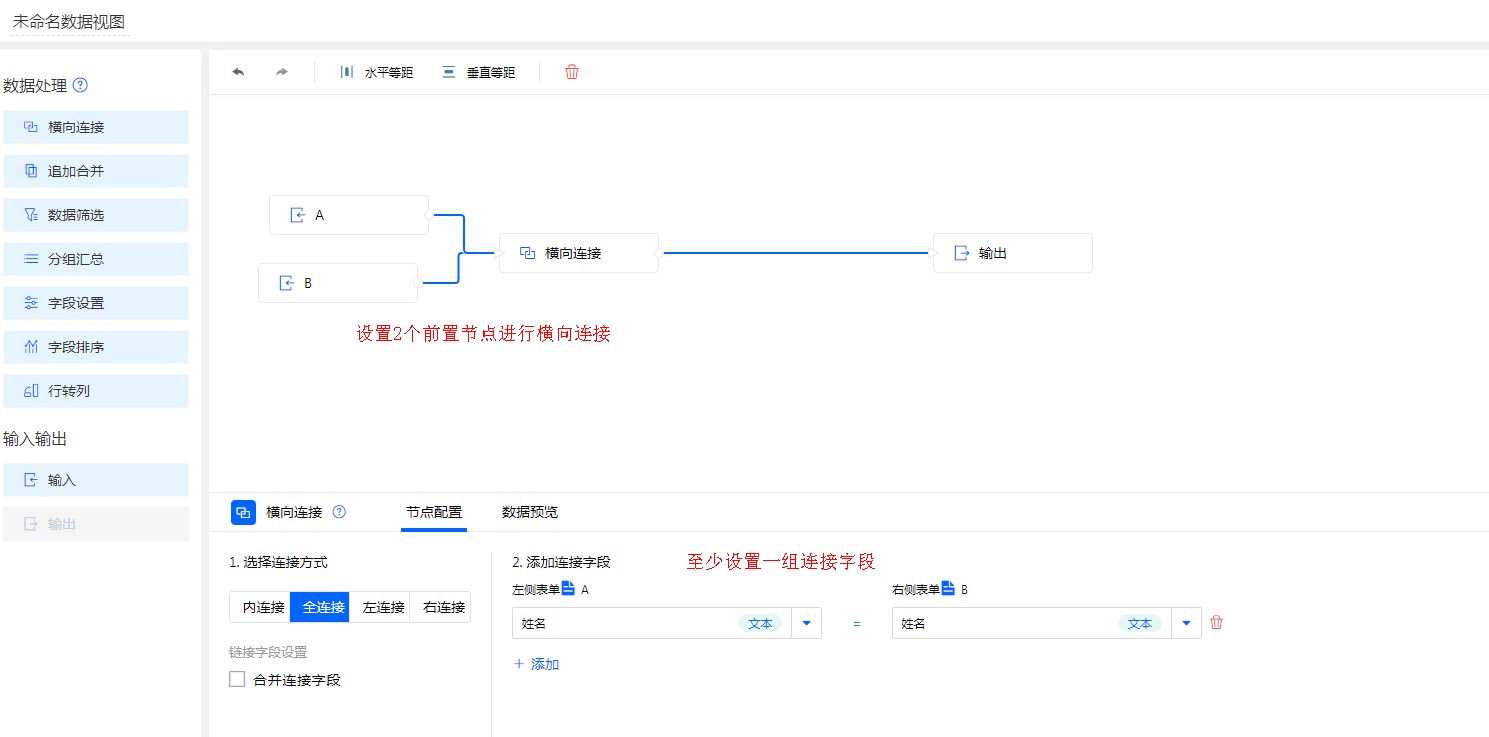Click 添加 to add join field
The image size is (1489, 737).
[536, 664]
